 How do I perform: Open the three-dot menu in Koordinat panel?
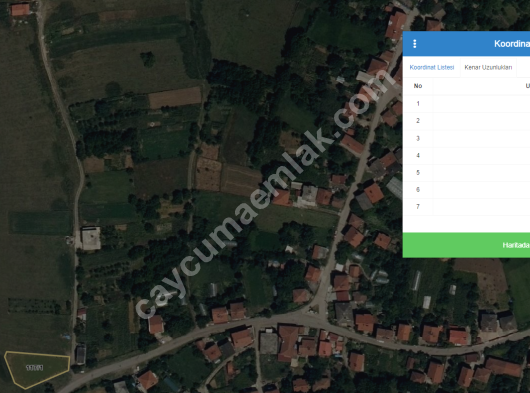coord(415,44)
